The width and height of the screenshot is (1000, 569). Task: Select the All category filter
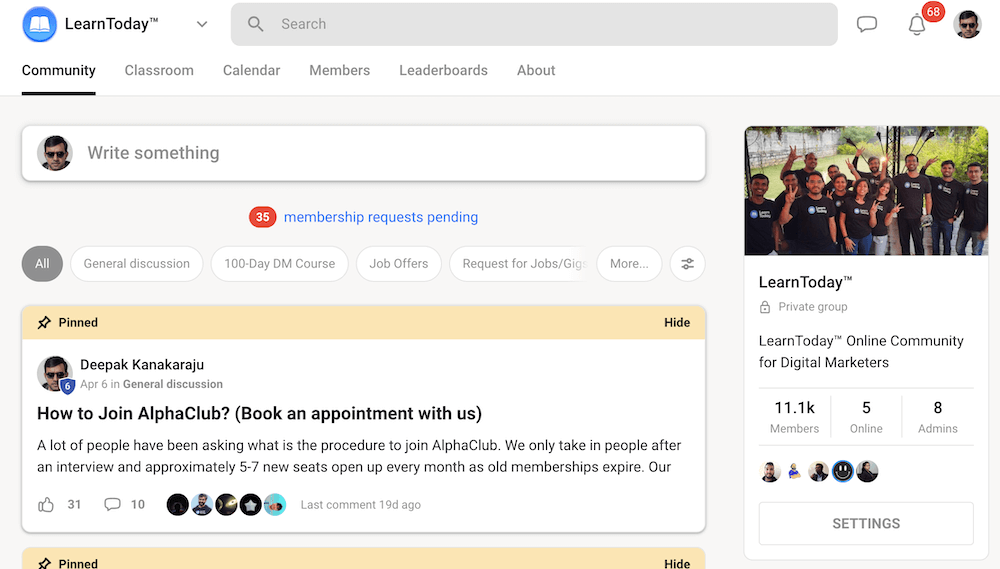point(42,264)
